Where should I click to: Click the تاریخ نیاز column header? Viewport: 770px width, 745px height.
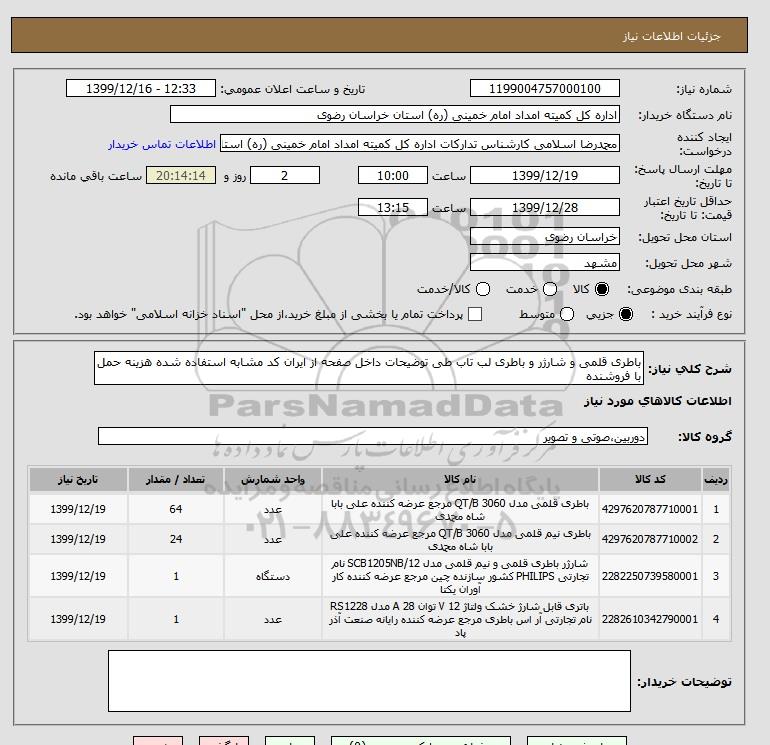click(78, 479)
